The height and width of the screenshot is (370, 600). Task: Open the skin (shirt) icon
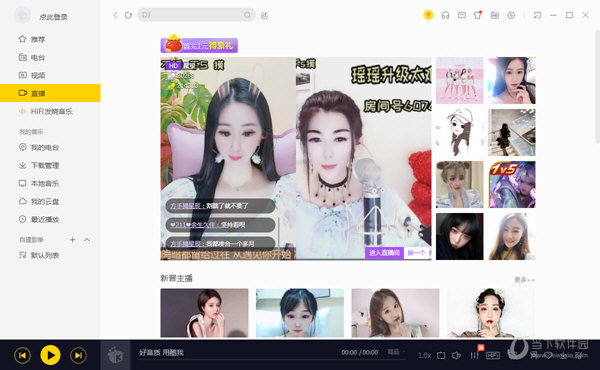pyautogui.click(x=478, y=15)
